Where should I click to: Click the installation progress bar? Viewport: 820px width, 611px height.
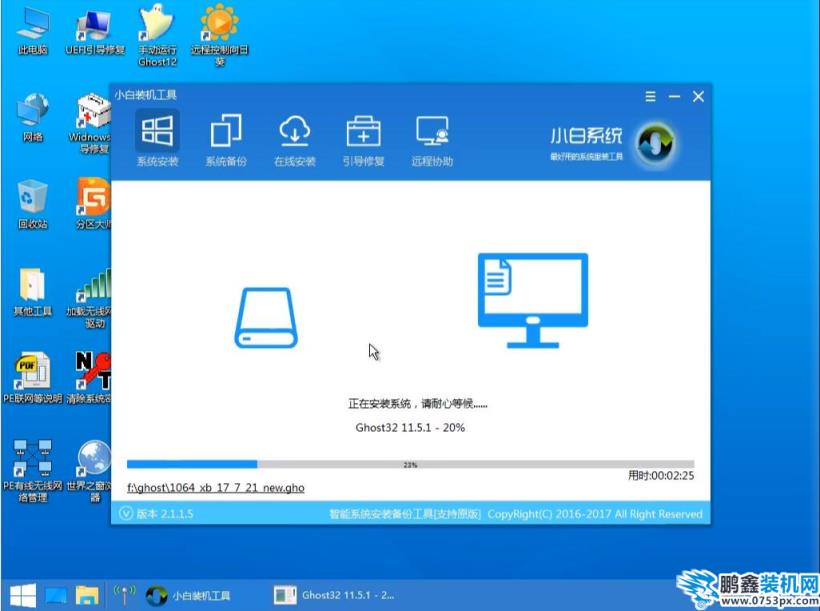[411, 464]
